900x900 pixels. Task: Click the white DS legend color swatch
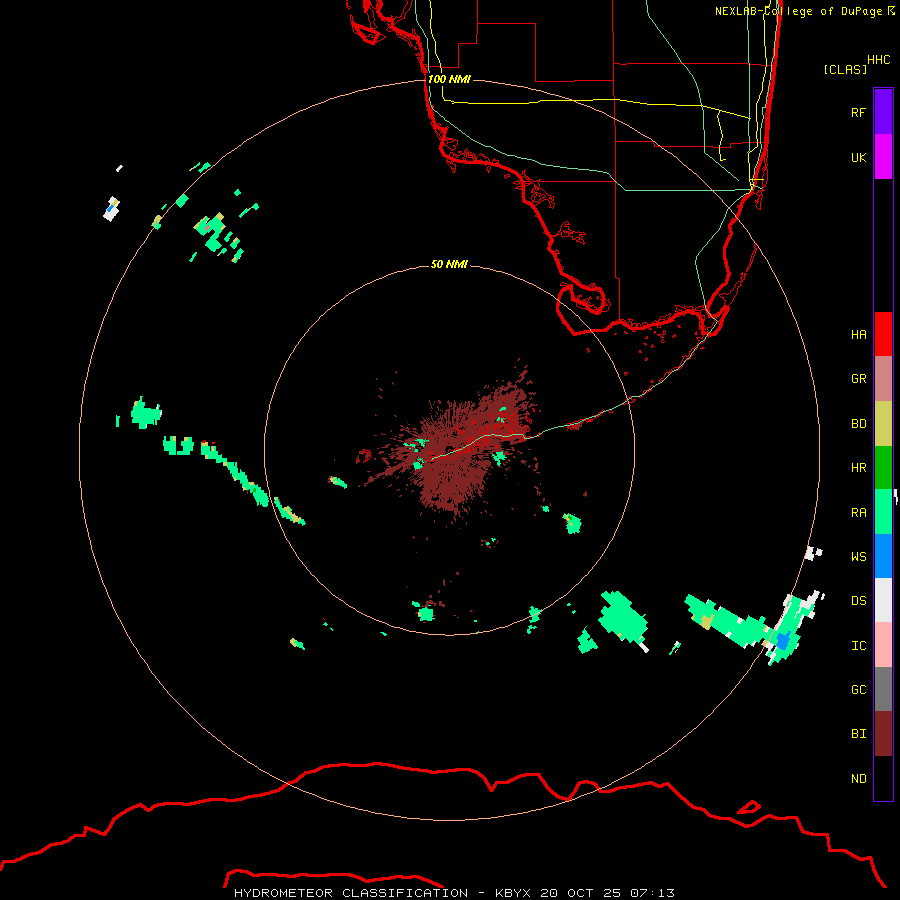pos(883,600)
